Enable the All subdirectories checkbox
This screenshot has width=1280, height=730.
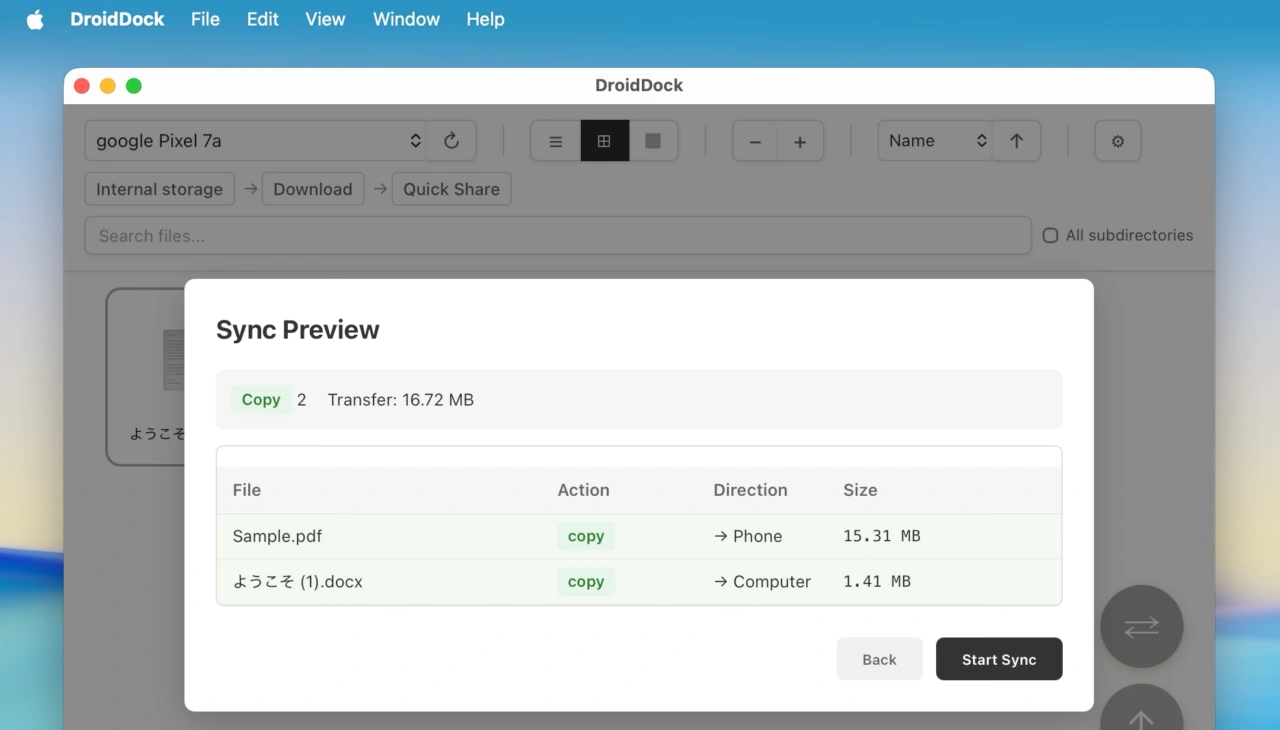click(1050, 236)
